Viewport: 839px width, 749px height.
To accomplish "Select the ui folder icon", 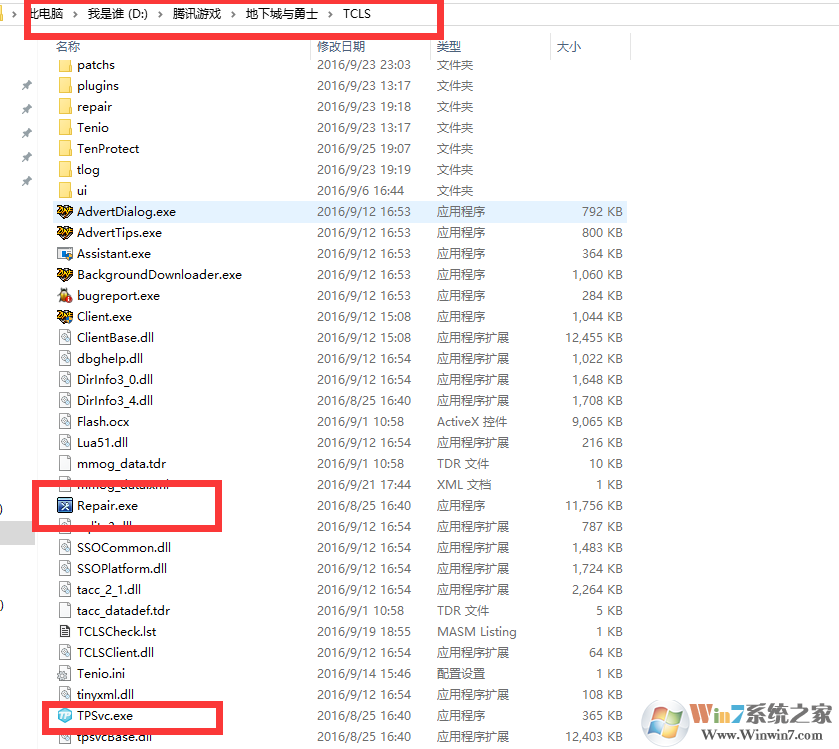I will [x=65, y=191].
